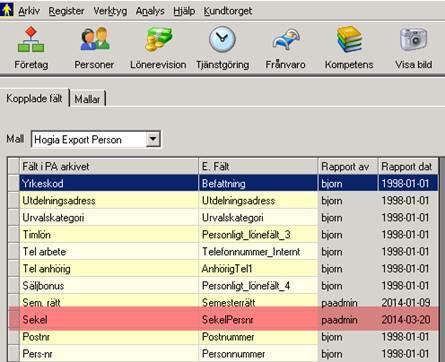Select the Utdelningsadress cell in PA arkivet column
Image resolution: width=445 pixels, height=362 pixels.
pos(109,201)
